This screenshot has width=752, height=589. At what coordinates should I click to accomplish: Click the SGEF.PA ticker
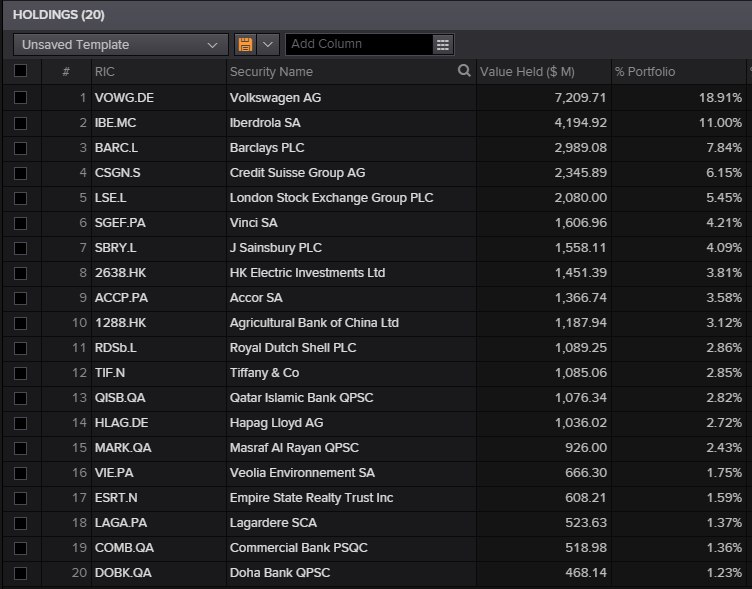[x=120, y=223]
